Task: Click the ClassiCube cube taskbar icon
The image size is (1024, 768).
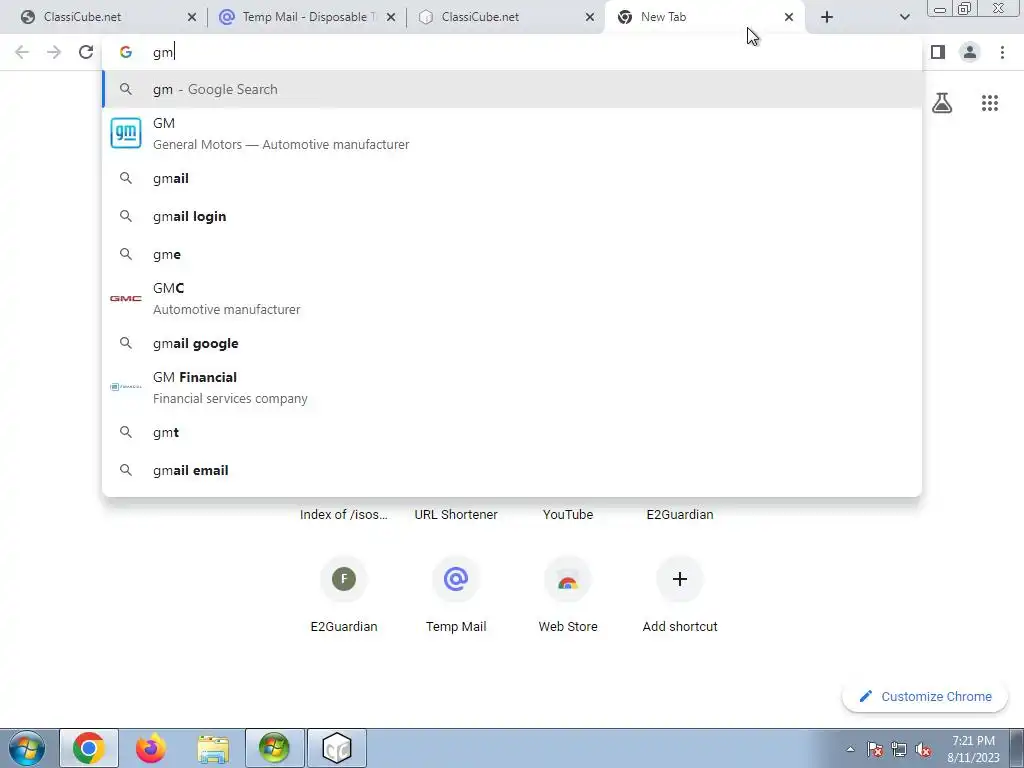Action: (337, 748)
